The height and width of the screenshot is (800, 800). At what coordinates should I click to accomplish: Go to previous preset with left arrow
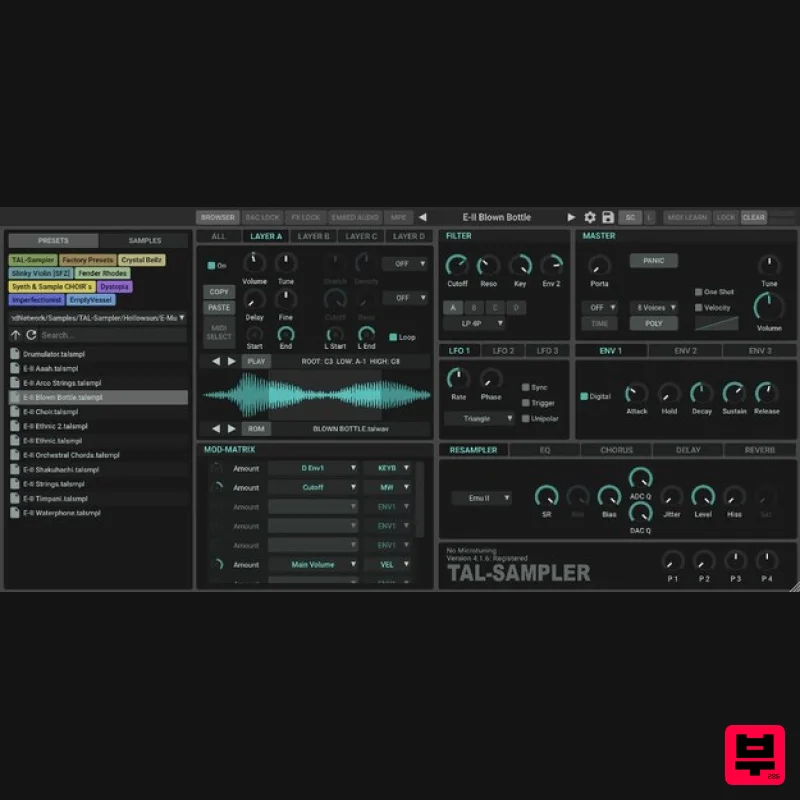click(x=422, y=217)
